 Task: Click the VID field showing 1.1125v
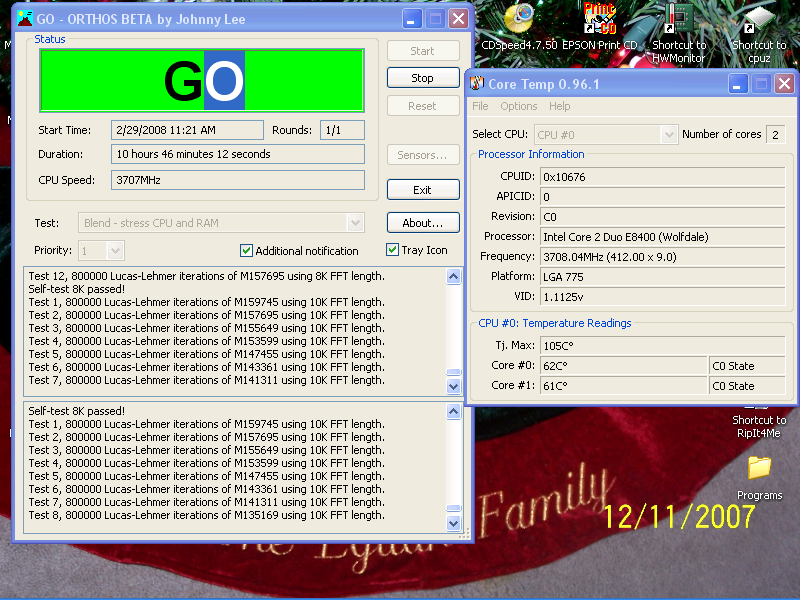(662, 297)
